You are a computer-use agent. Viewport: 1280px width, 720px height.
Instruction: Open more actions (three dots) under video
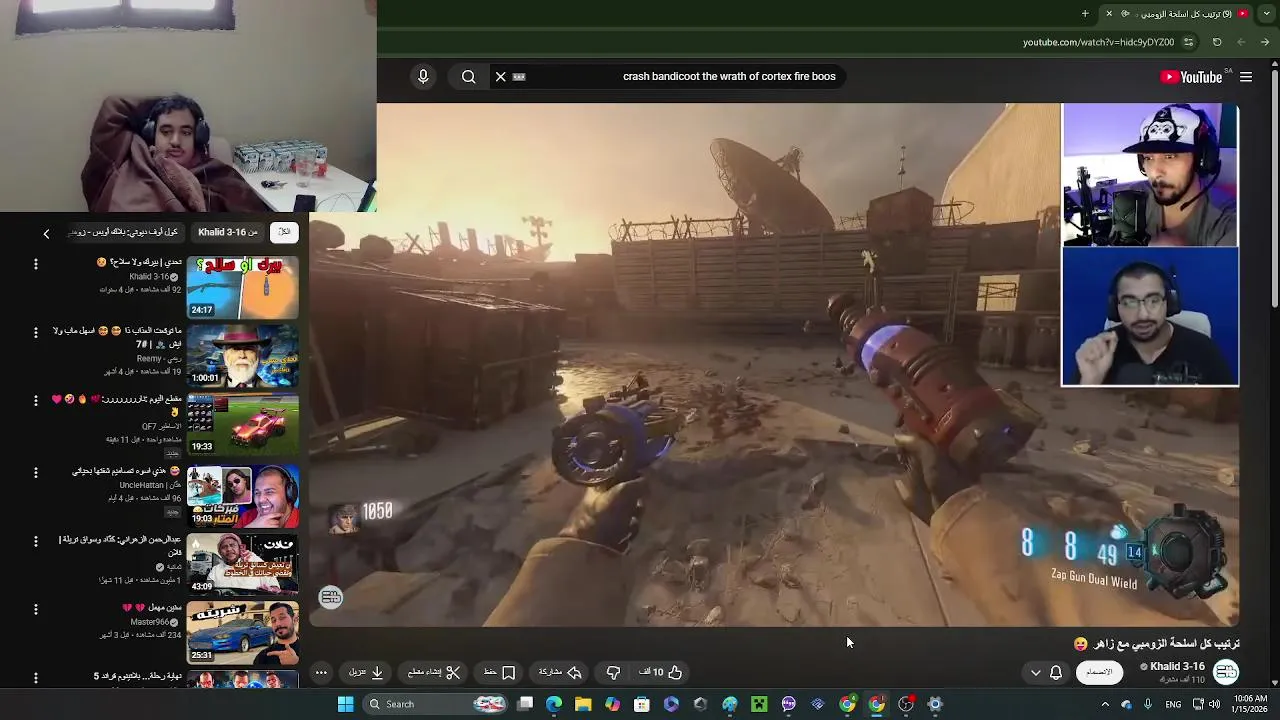[321, 673]
